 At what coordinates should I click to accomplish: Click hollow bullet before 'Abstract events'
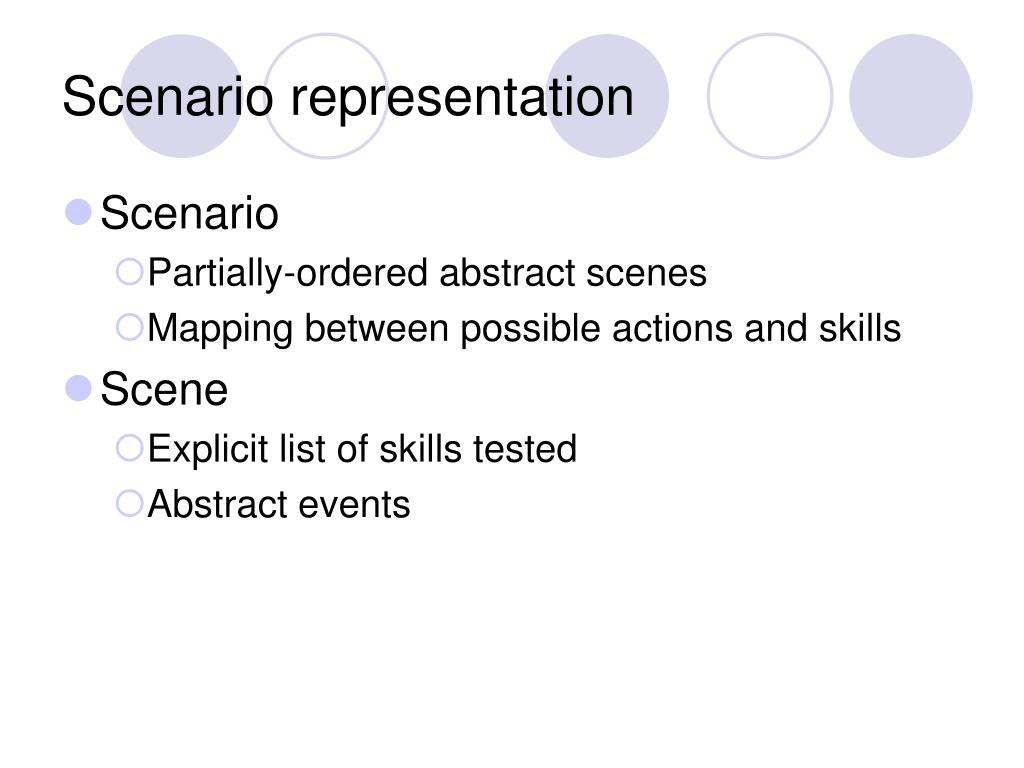click(129, 504)
